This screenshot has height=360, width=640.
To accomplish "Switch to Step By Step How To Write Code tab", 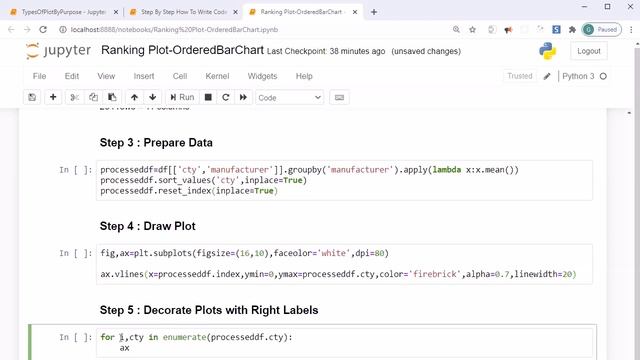I will pyautogui.click(x=184, y=12).
